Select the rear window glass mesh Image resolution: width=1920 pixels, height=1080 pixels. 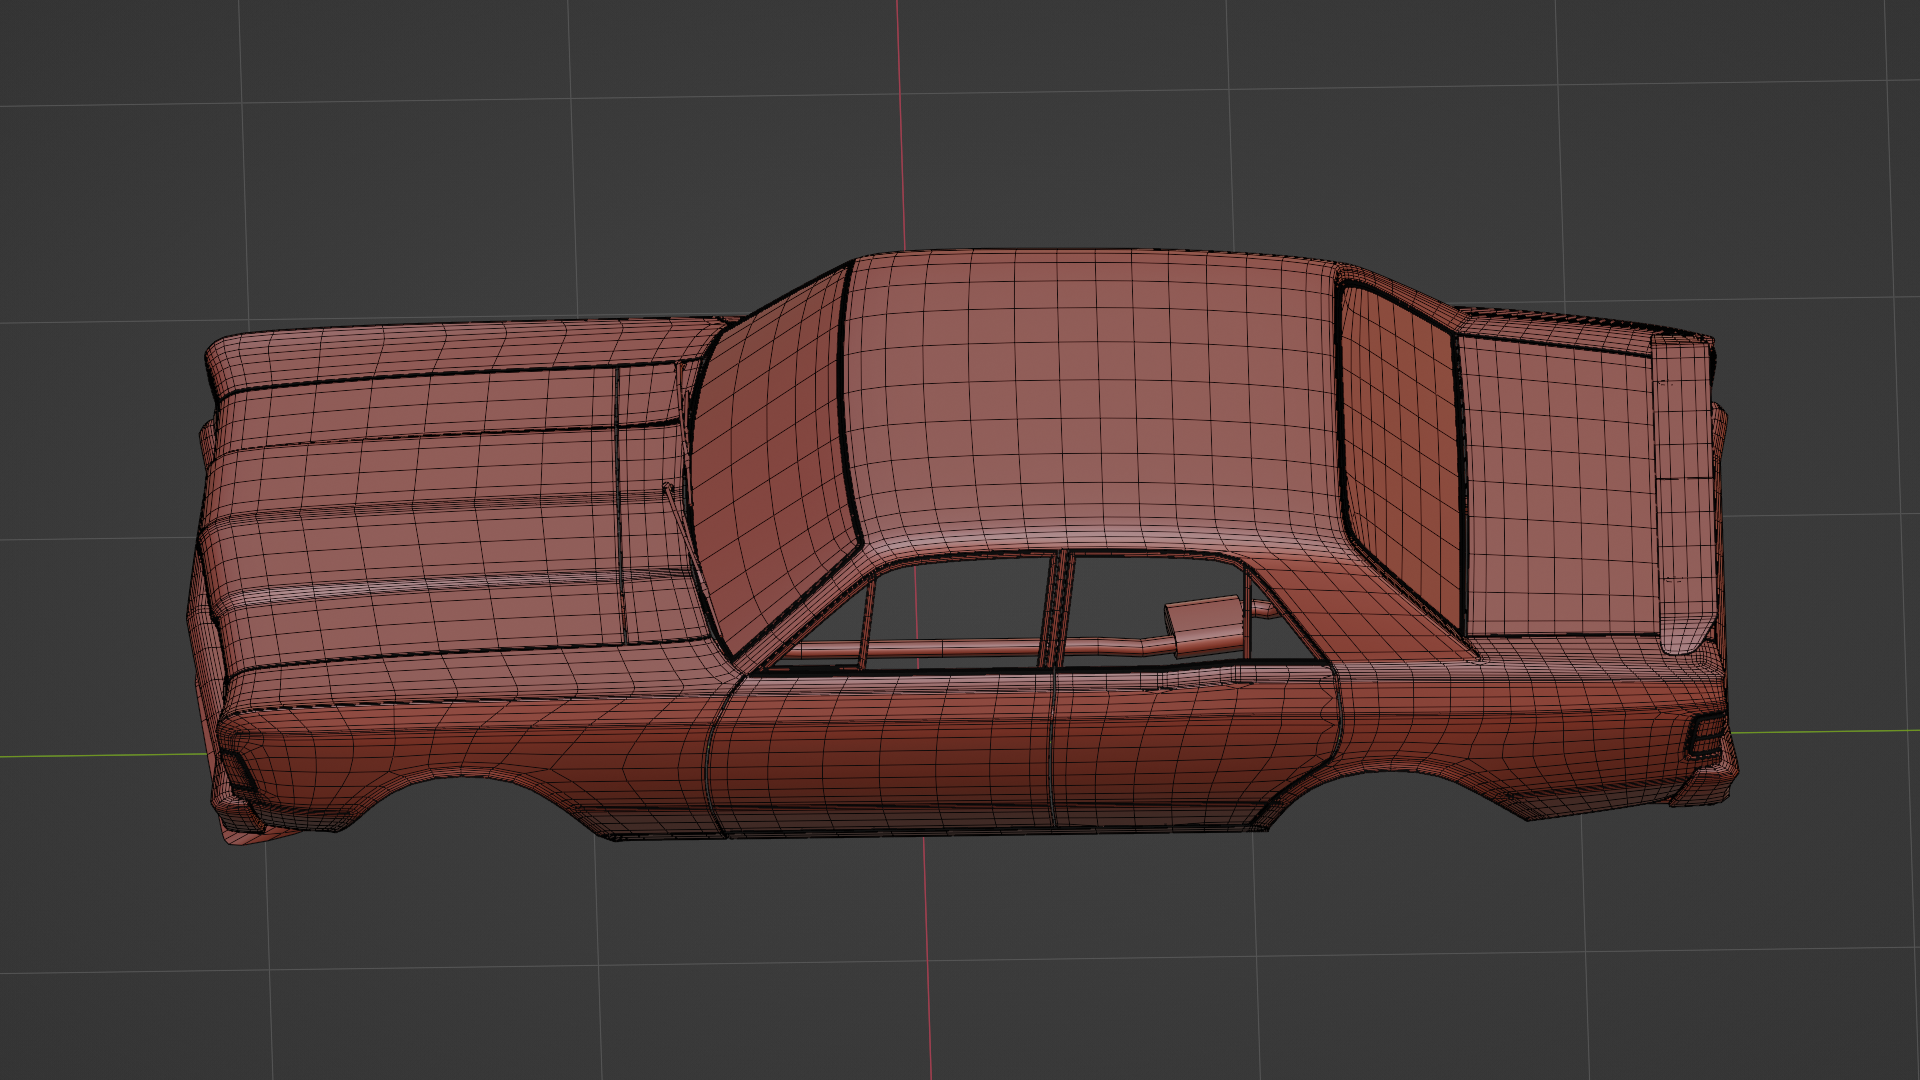(1400, 450)
